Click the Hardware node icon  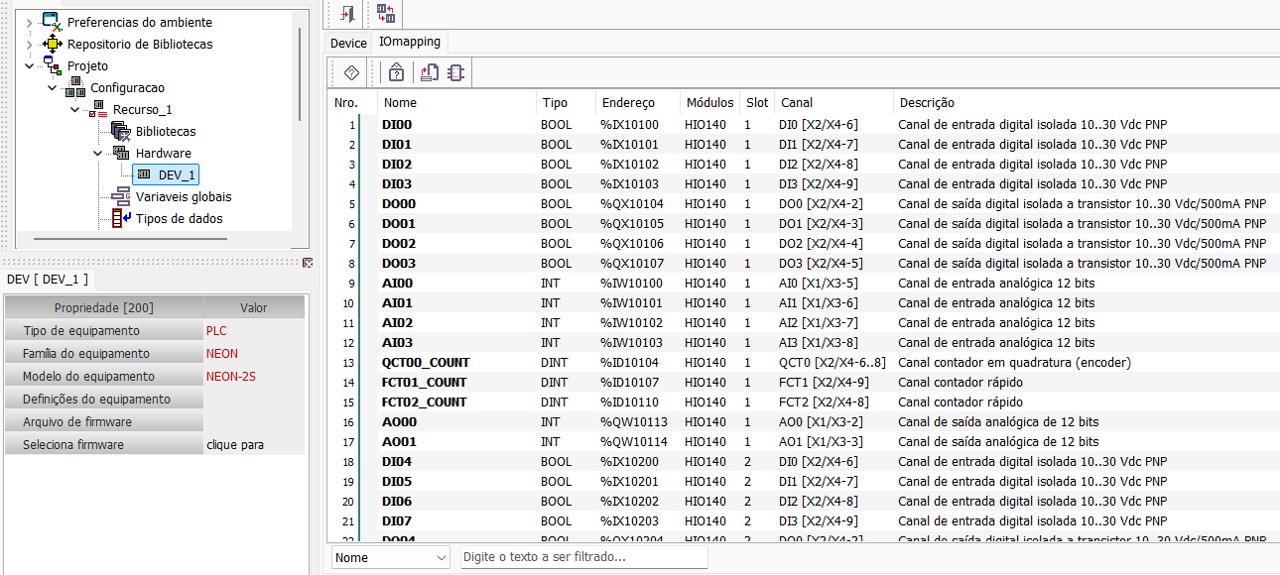tap(121, 153)
